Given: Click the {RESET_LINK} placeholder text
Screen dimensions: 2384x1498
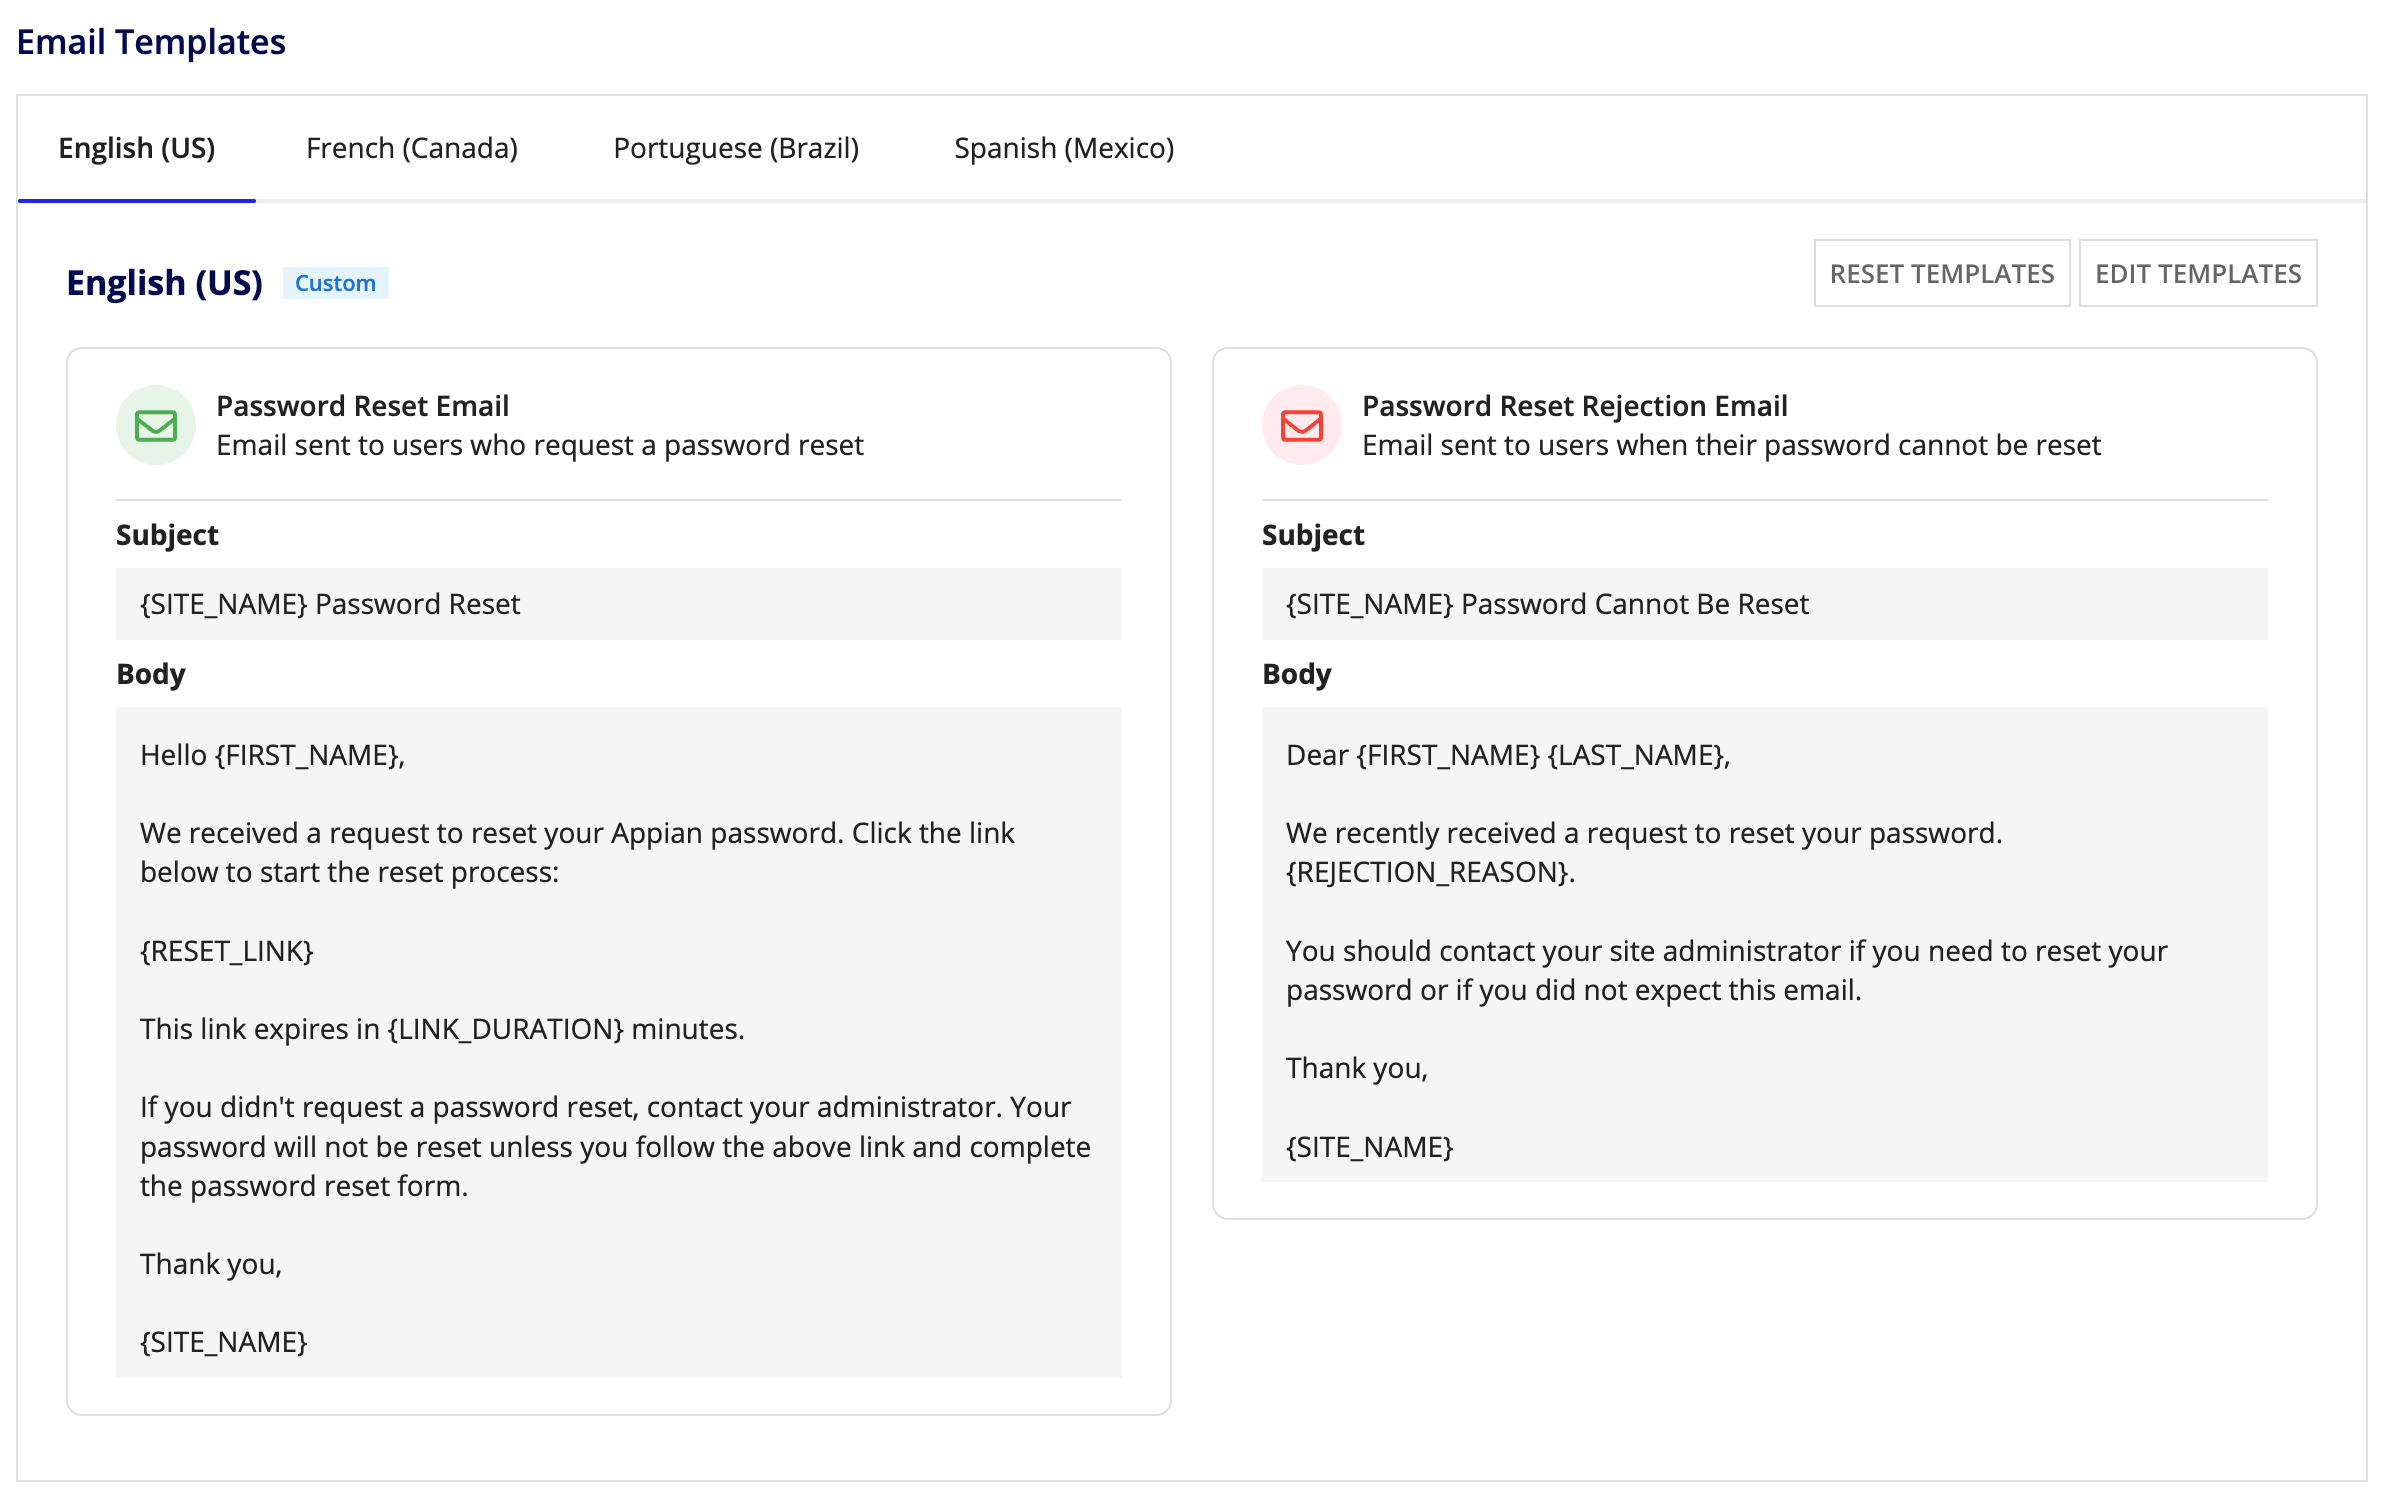Looking at the screenshot, I should coord(227,951).
